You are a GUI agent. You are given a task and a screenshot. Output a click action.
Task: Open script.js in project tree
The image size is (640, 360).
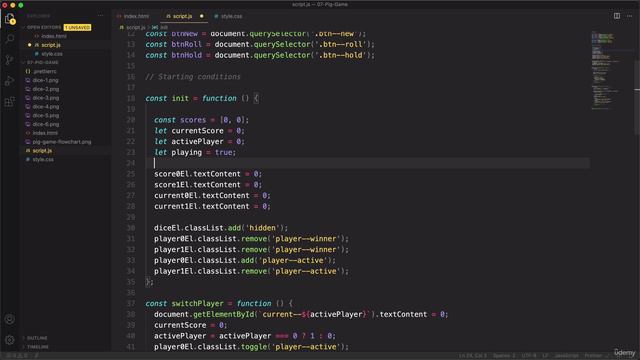(x=42, y=151)
